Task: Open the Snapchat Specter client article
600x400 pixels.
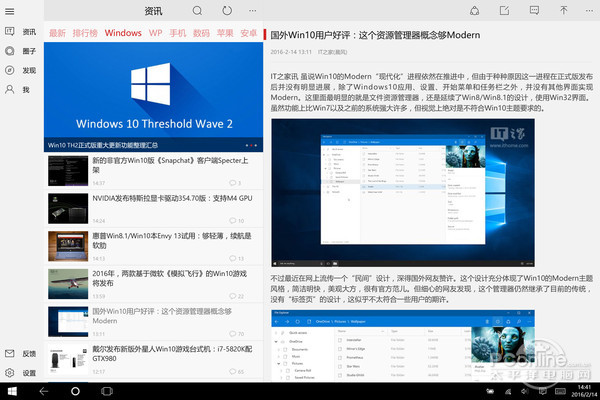Action: [153, 171]
